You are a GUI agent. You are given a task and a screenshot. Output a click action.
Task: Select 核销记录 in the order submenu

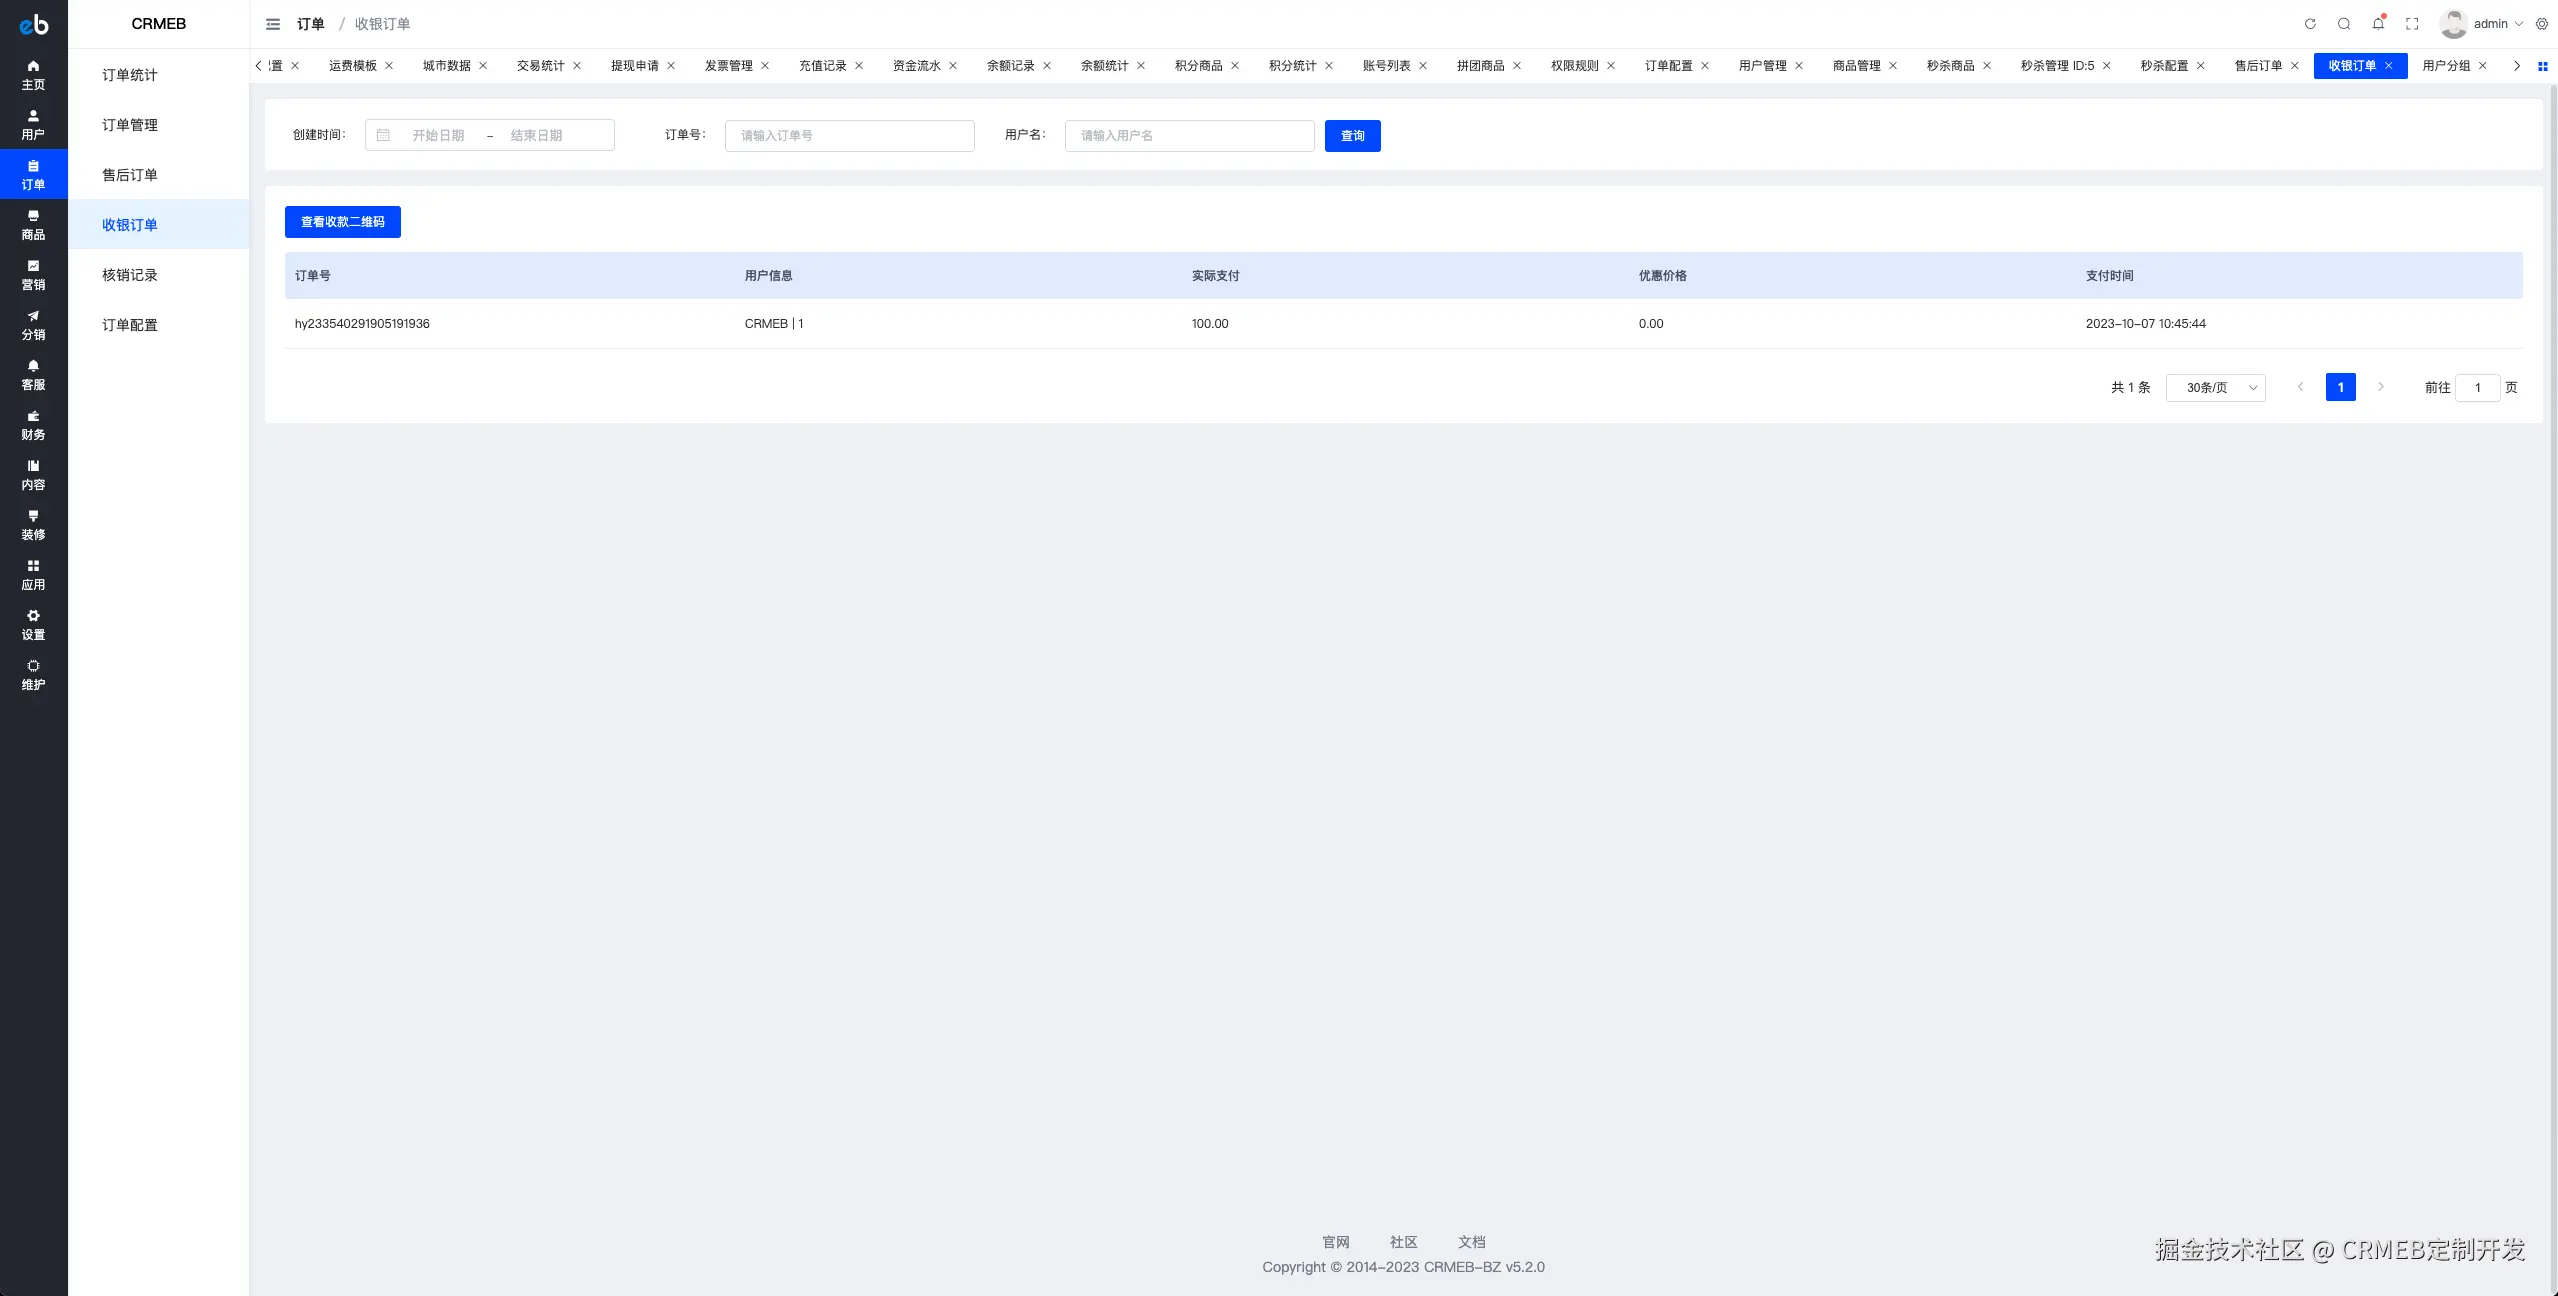coord(130,275)
